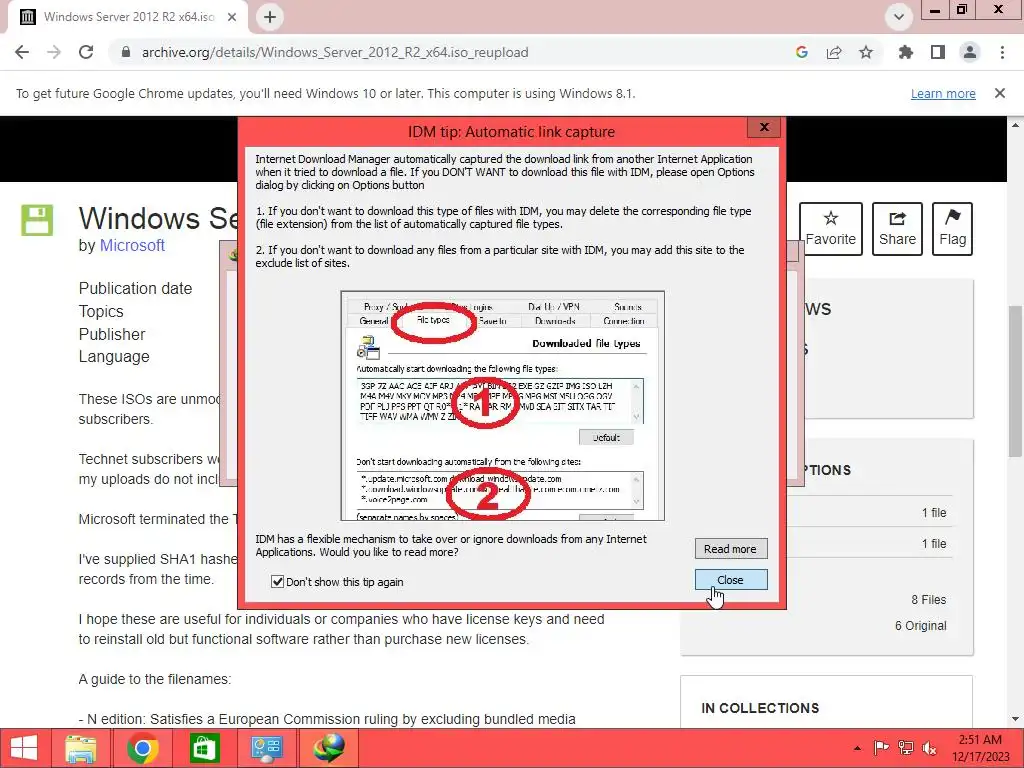The width and height of the screenshot is (1024, 768).
Task: Click the 'Language' label
Action: [x=114, y=357]
